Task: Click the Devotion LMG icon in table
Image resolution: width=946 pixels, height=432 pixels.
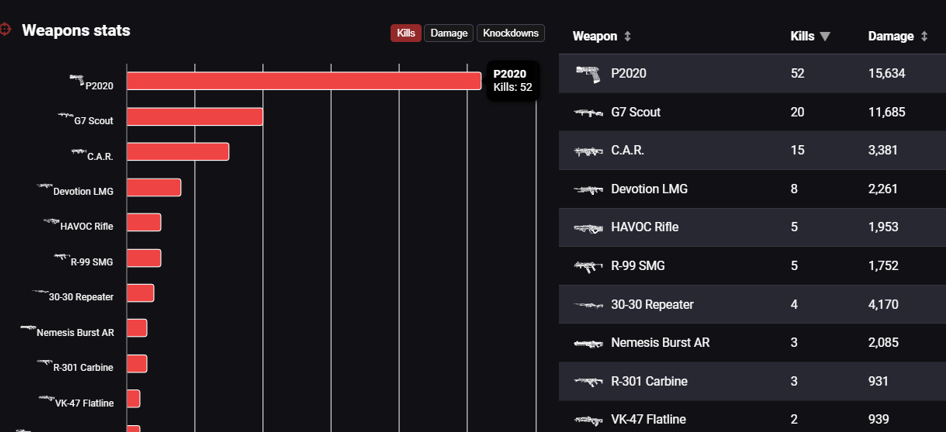Action: [588, 189]
